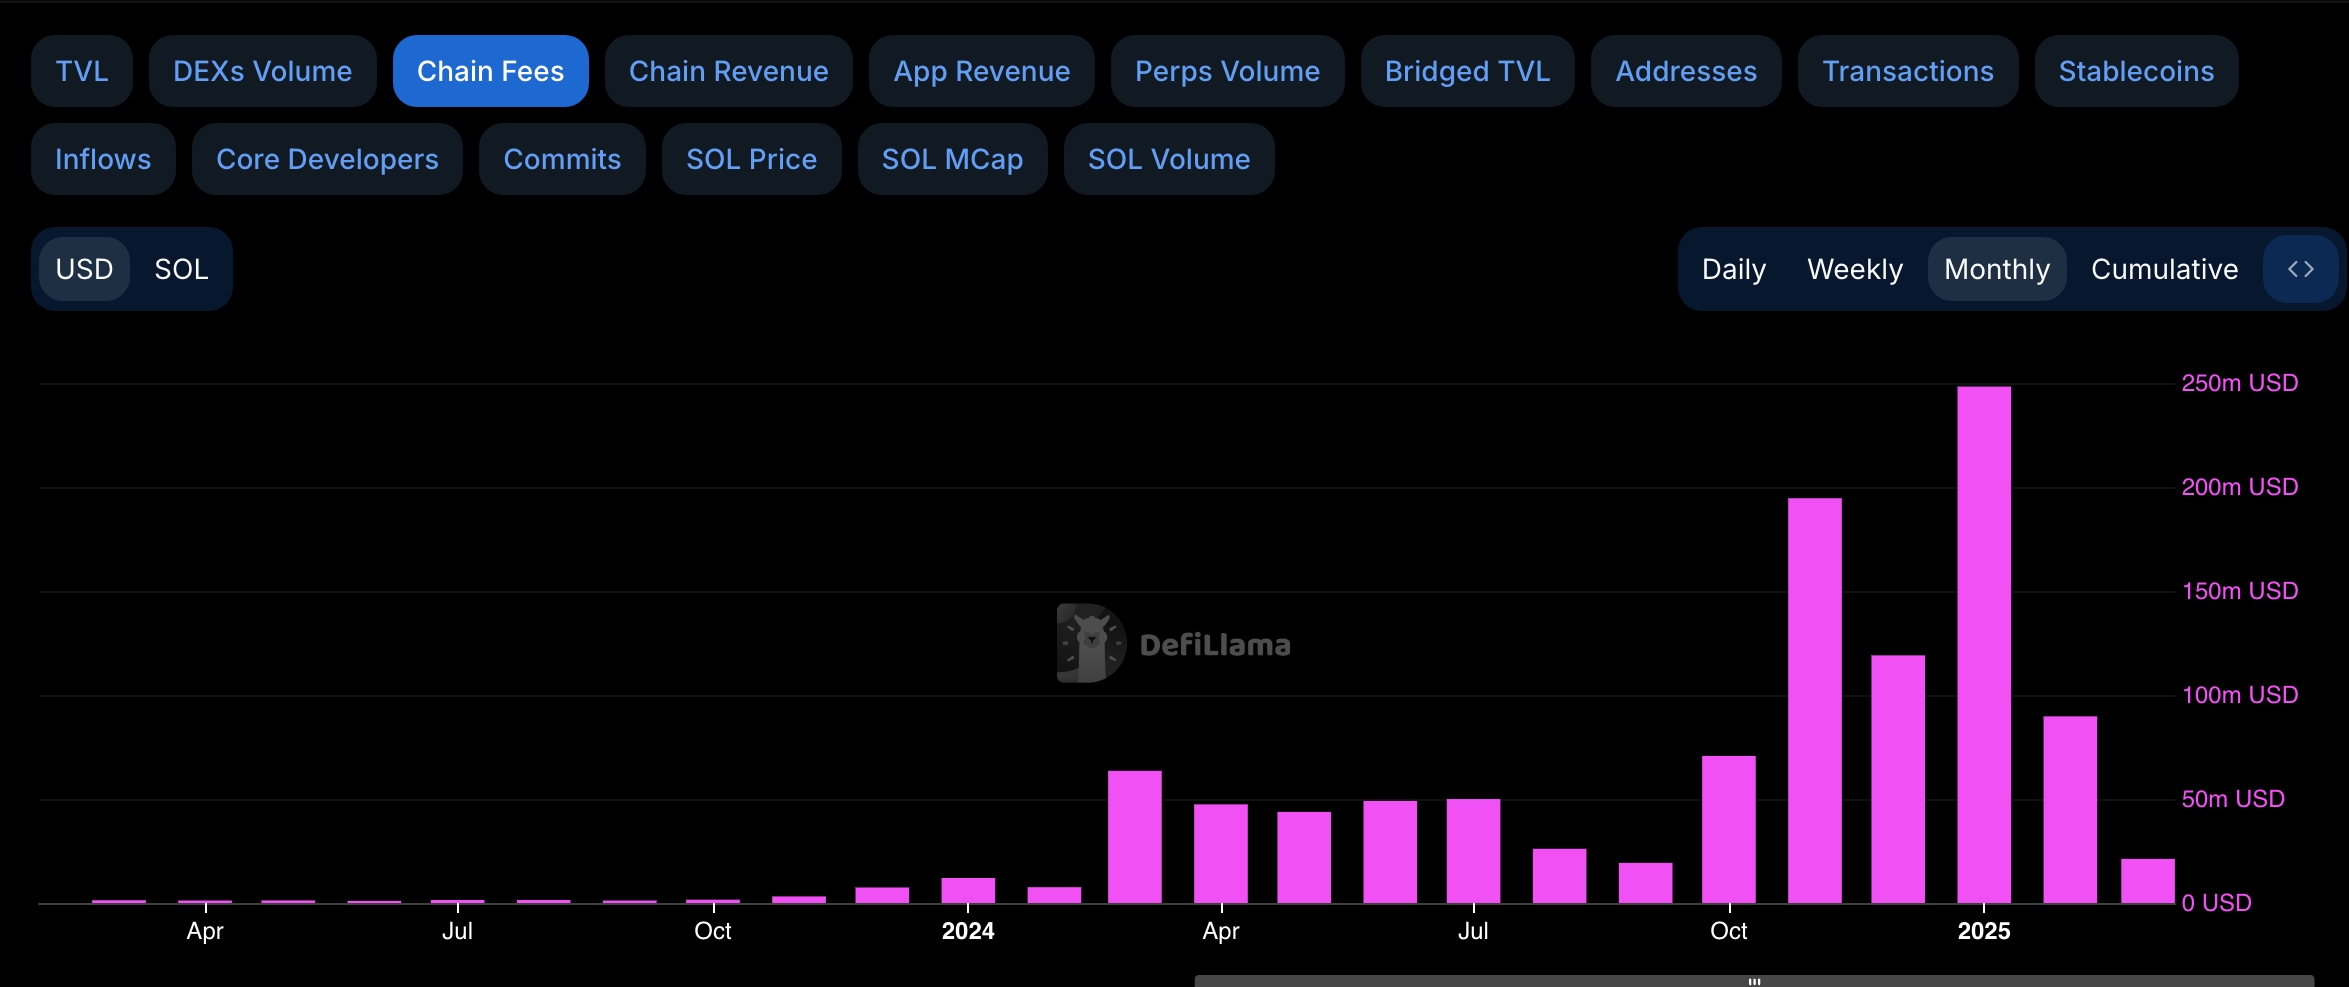
Task: Open the Chain Fees tab
Action: coord(490,70)
